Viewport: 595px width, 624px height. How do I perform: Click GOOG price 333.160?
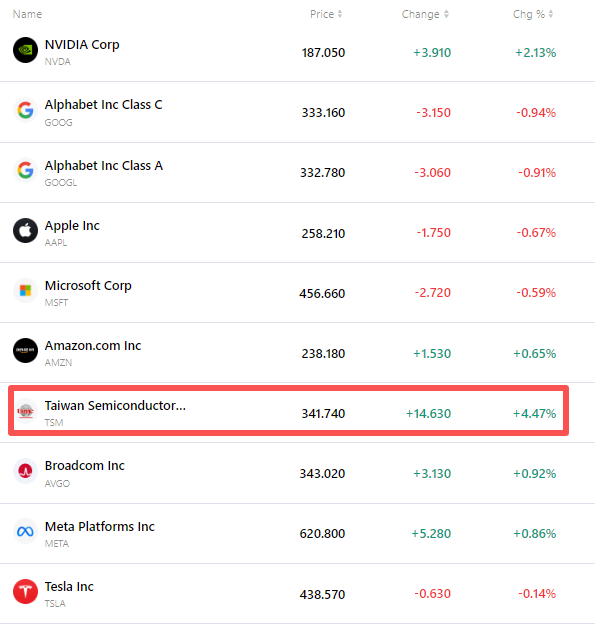[x=323, y=113]
